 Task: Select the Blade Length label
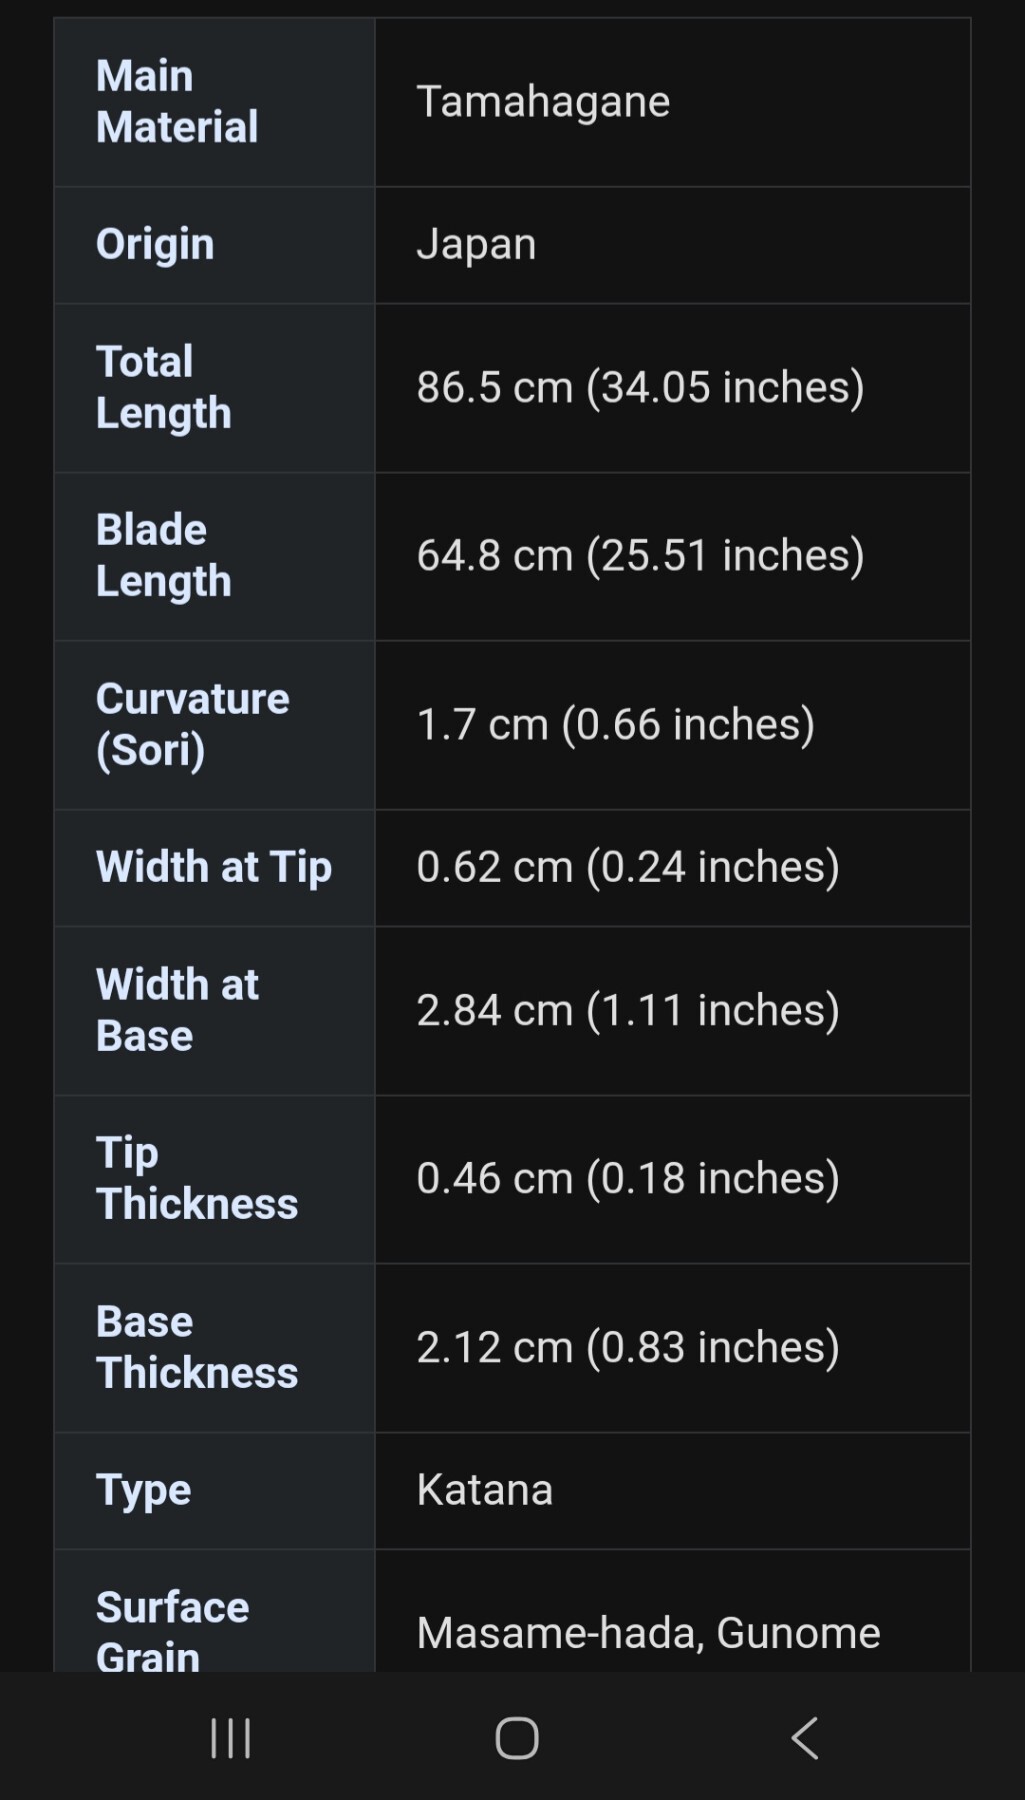click(x=164, y=555)
